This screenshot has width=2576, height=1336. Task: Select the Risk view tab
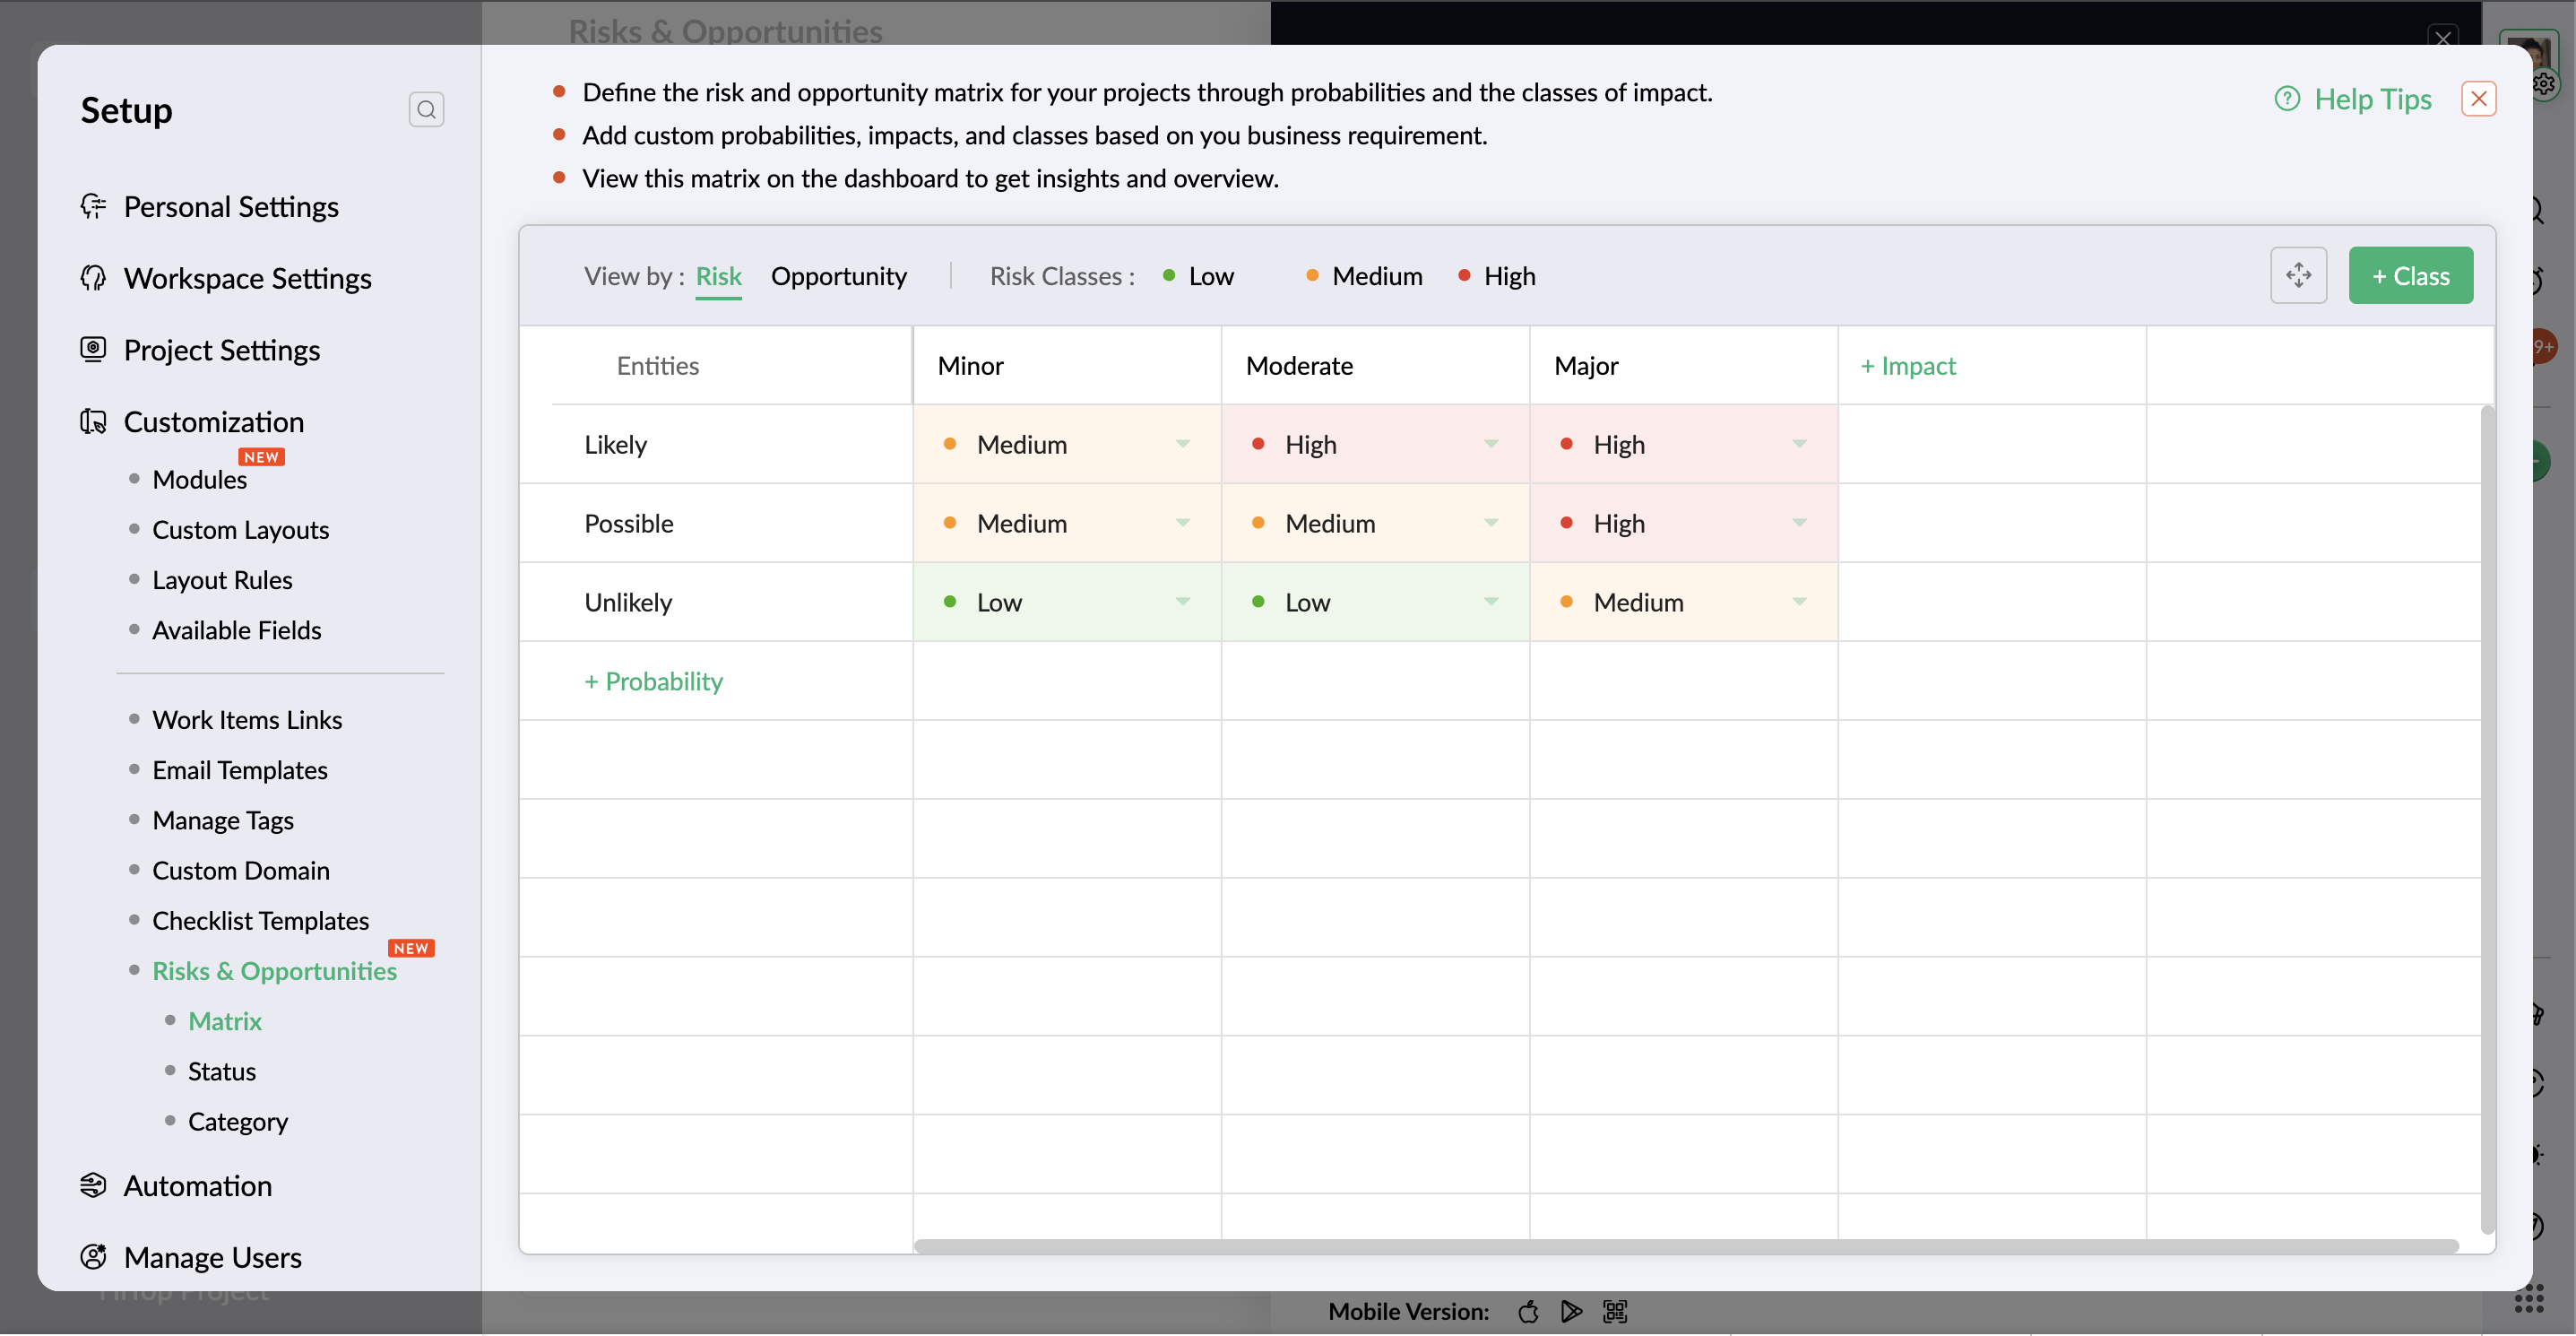coord(718,276)
